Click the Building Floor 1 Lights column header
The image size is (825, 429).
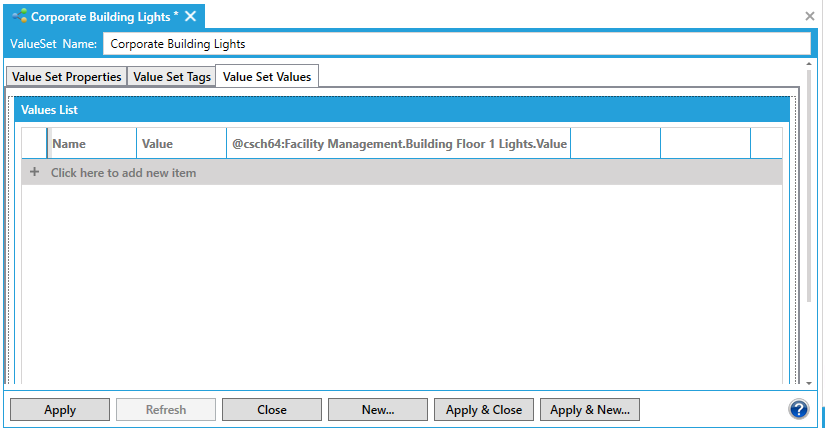point(399,144)
